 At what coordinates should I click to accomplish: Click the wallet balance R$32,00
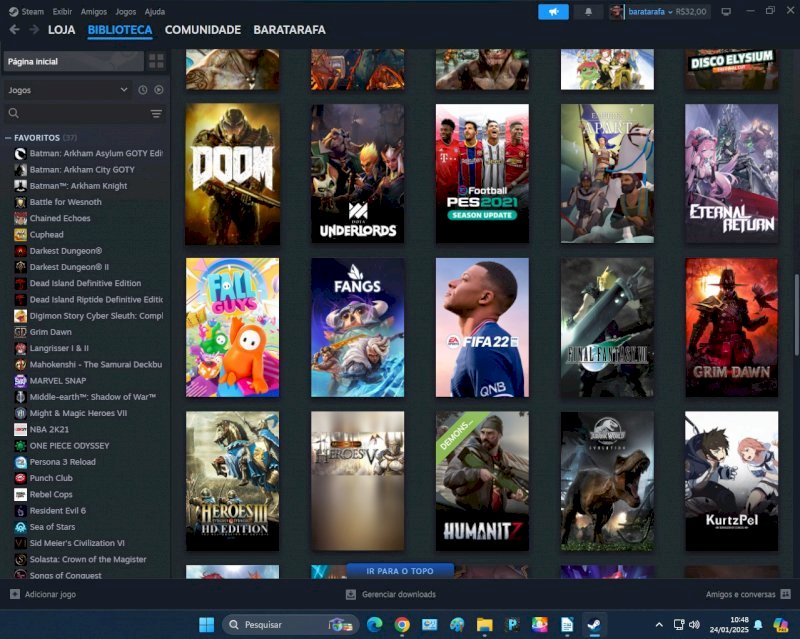coord(691,12)
